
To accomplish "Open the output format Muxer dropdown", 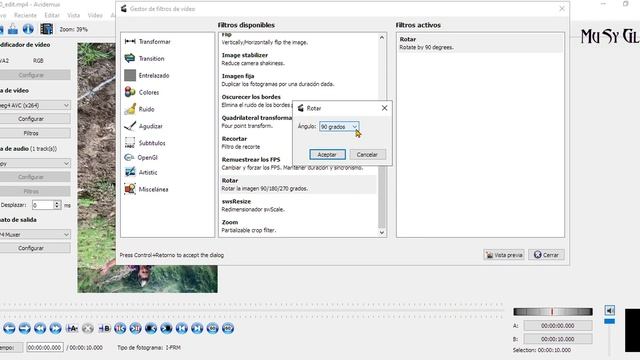I will tap(35, 234).
